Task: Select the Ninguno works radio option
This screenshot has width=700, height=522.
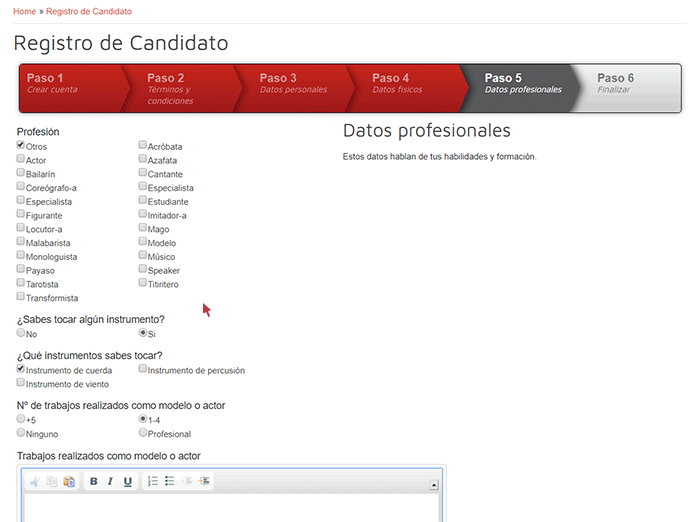Action: click(21, 433)
